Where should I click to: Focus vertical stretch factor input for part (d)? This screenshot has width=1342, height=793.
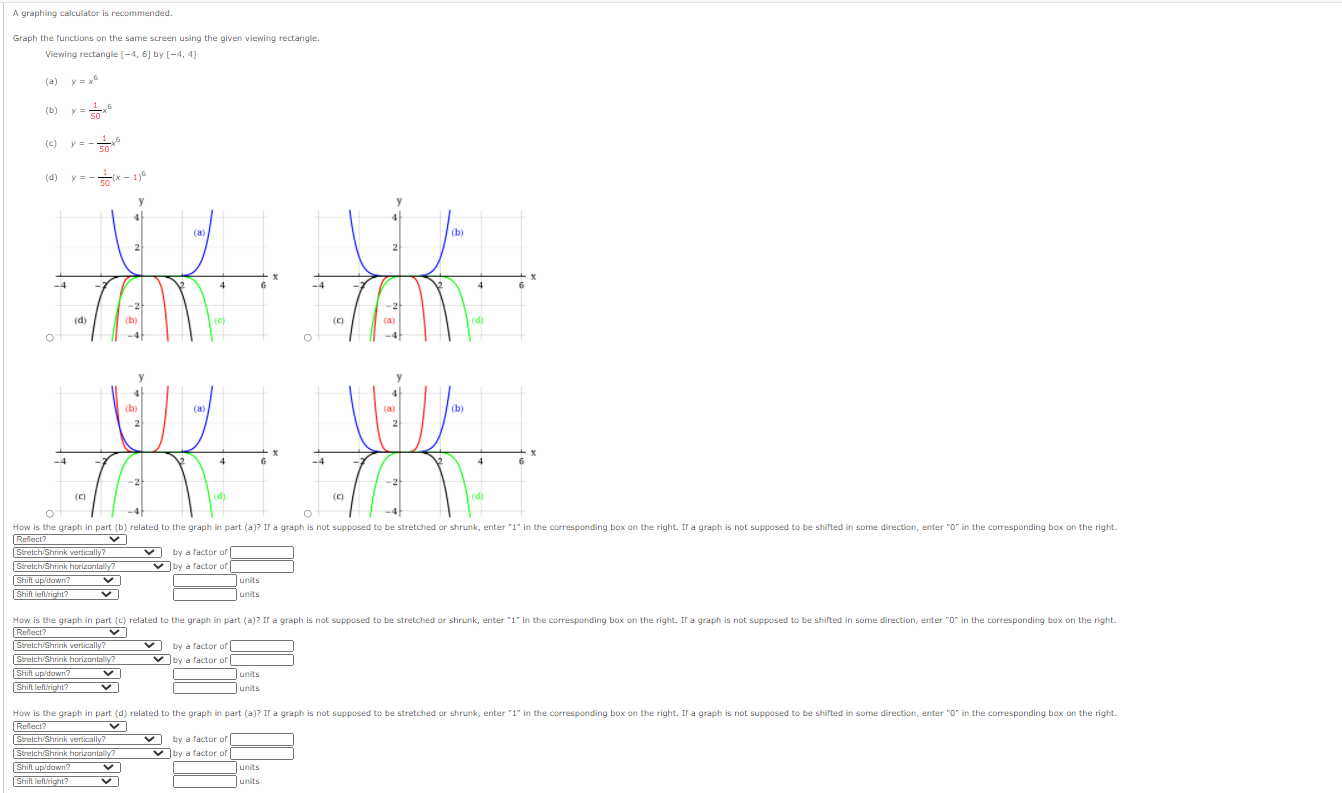coord(262,739)
